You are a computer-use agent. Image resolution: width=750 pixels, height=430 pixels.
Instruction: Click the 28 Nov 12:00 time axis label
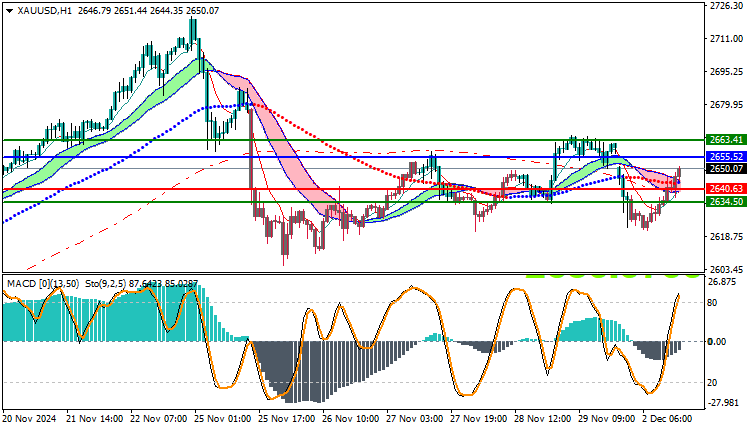click(543, 419)
